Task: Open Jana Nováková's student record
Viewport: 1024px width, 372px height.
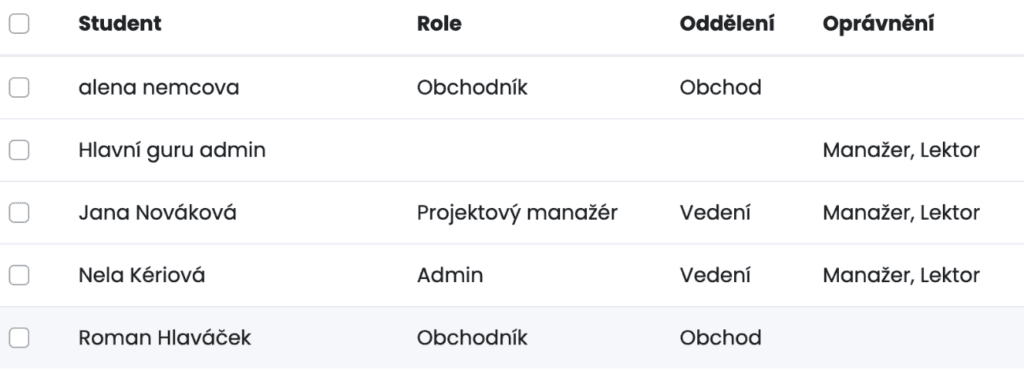Action: pyautogui.click(x=157, y=213)
